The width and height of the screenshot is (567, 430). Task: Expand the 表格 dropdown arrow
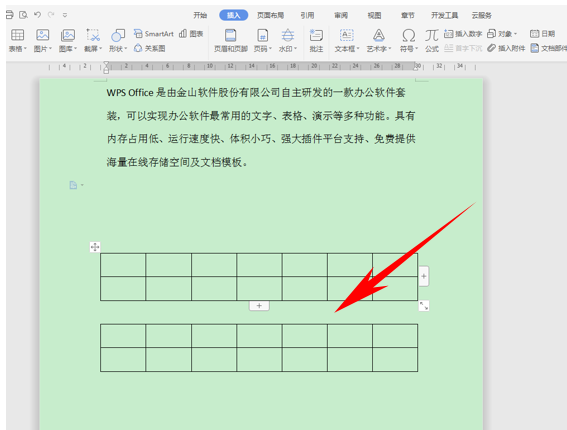25,48
